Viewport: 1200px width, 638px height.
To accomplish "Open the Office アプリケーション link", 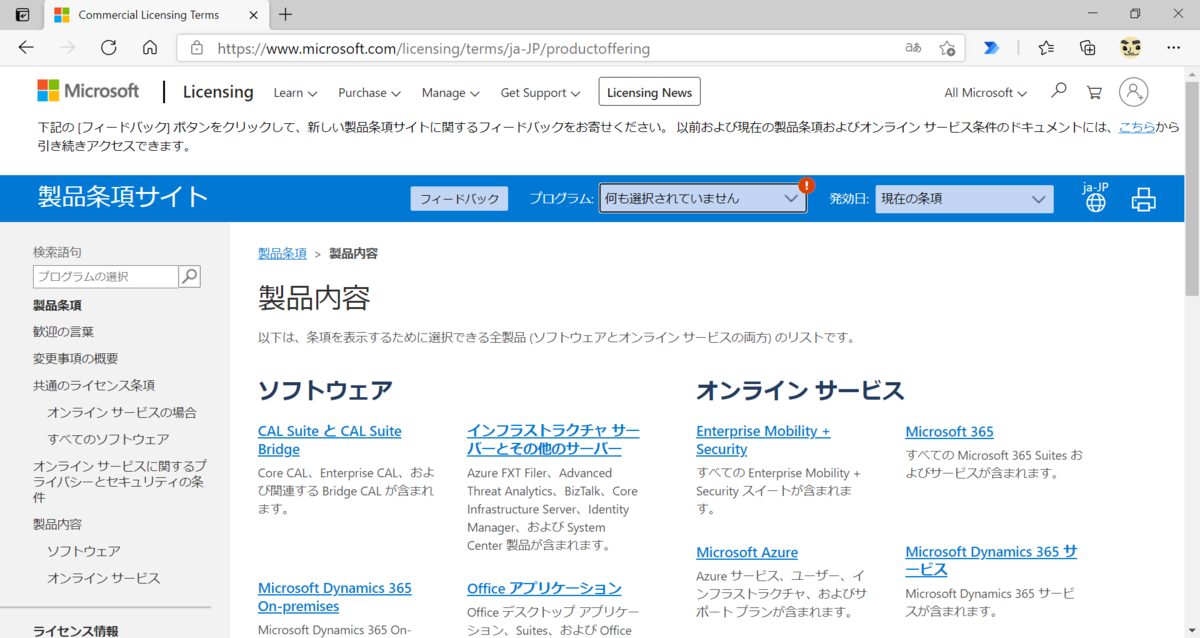I will 544,588.
